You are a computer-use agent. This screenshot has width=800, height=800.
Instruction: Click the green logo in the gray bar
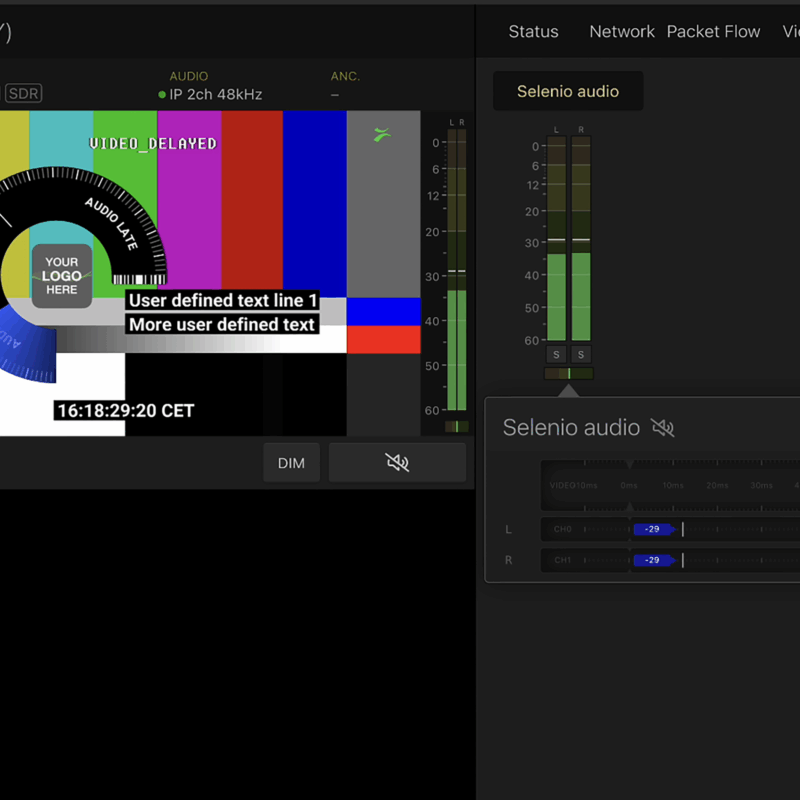(382, 134)
